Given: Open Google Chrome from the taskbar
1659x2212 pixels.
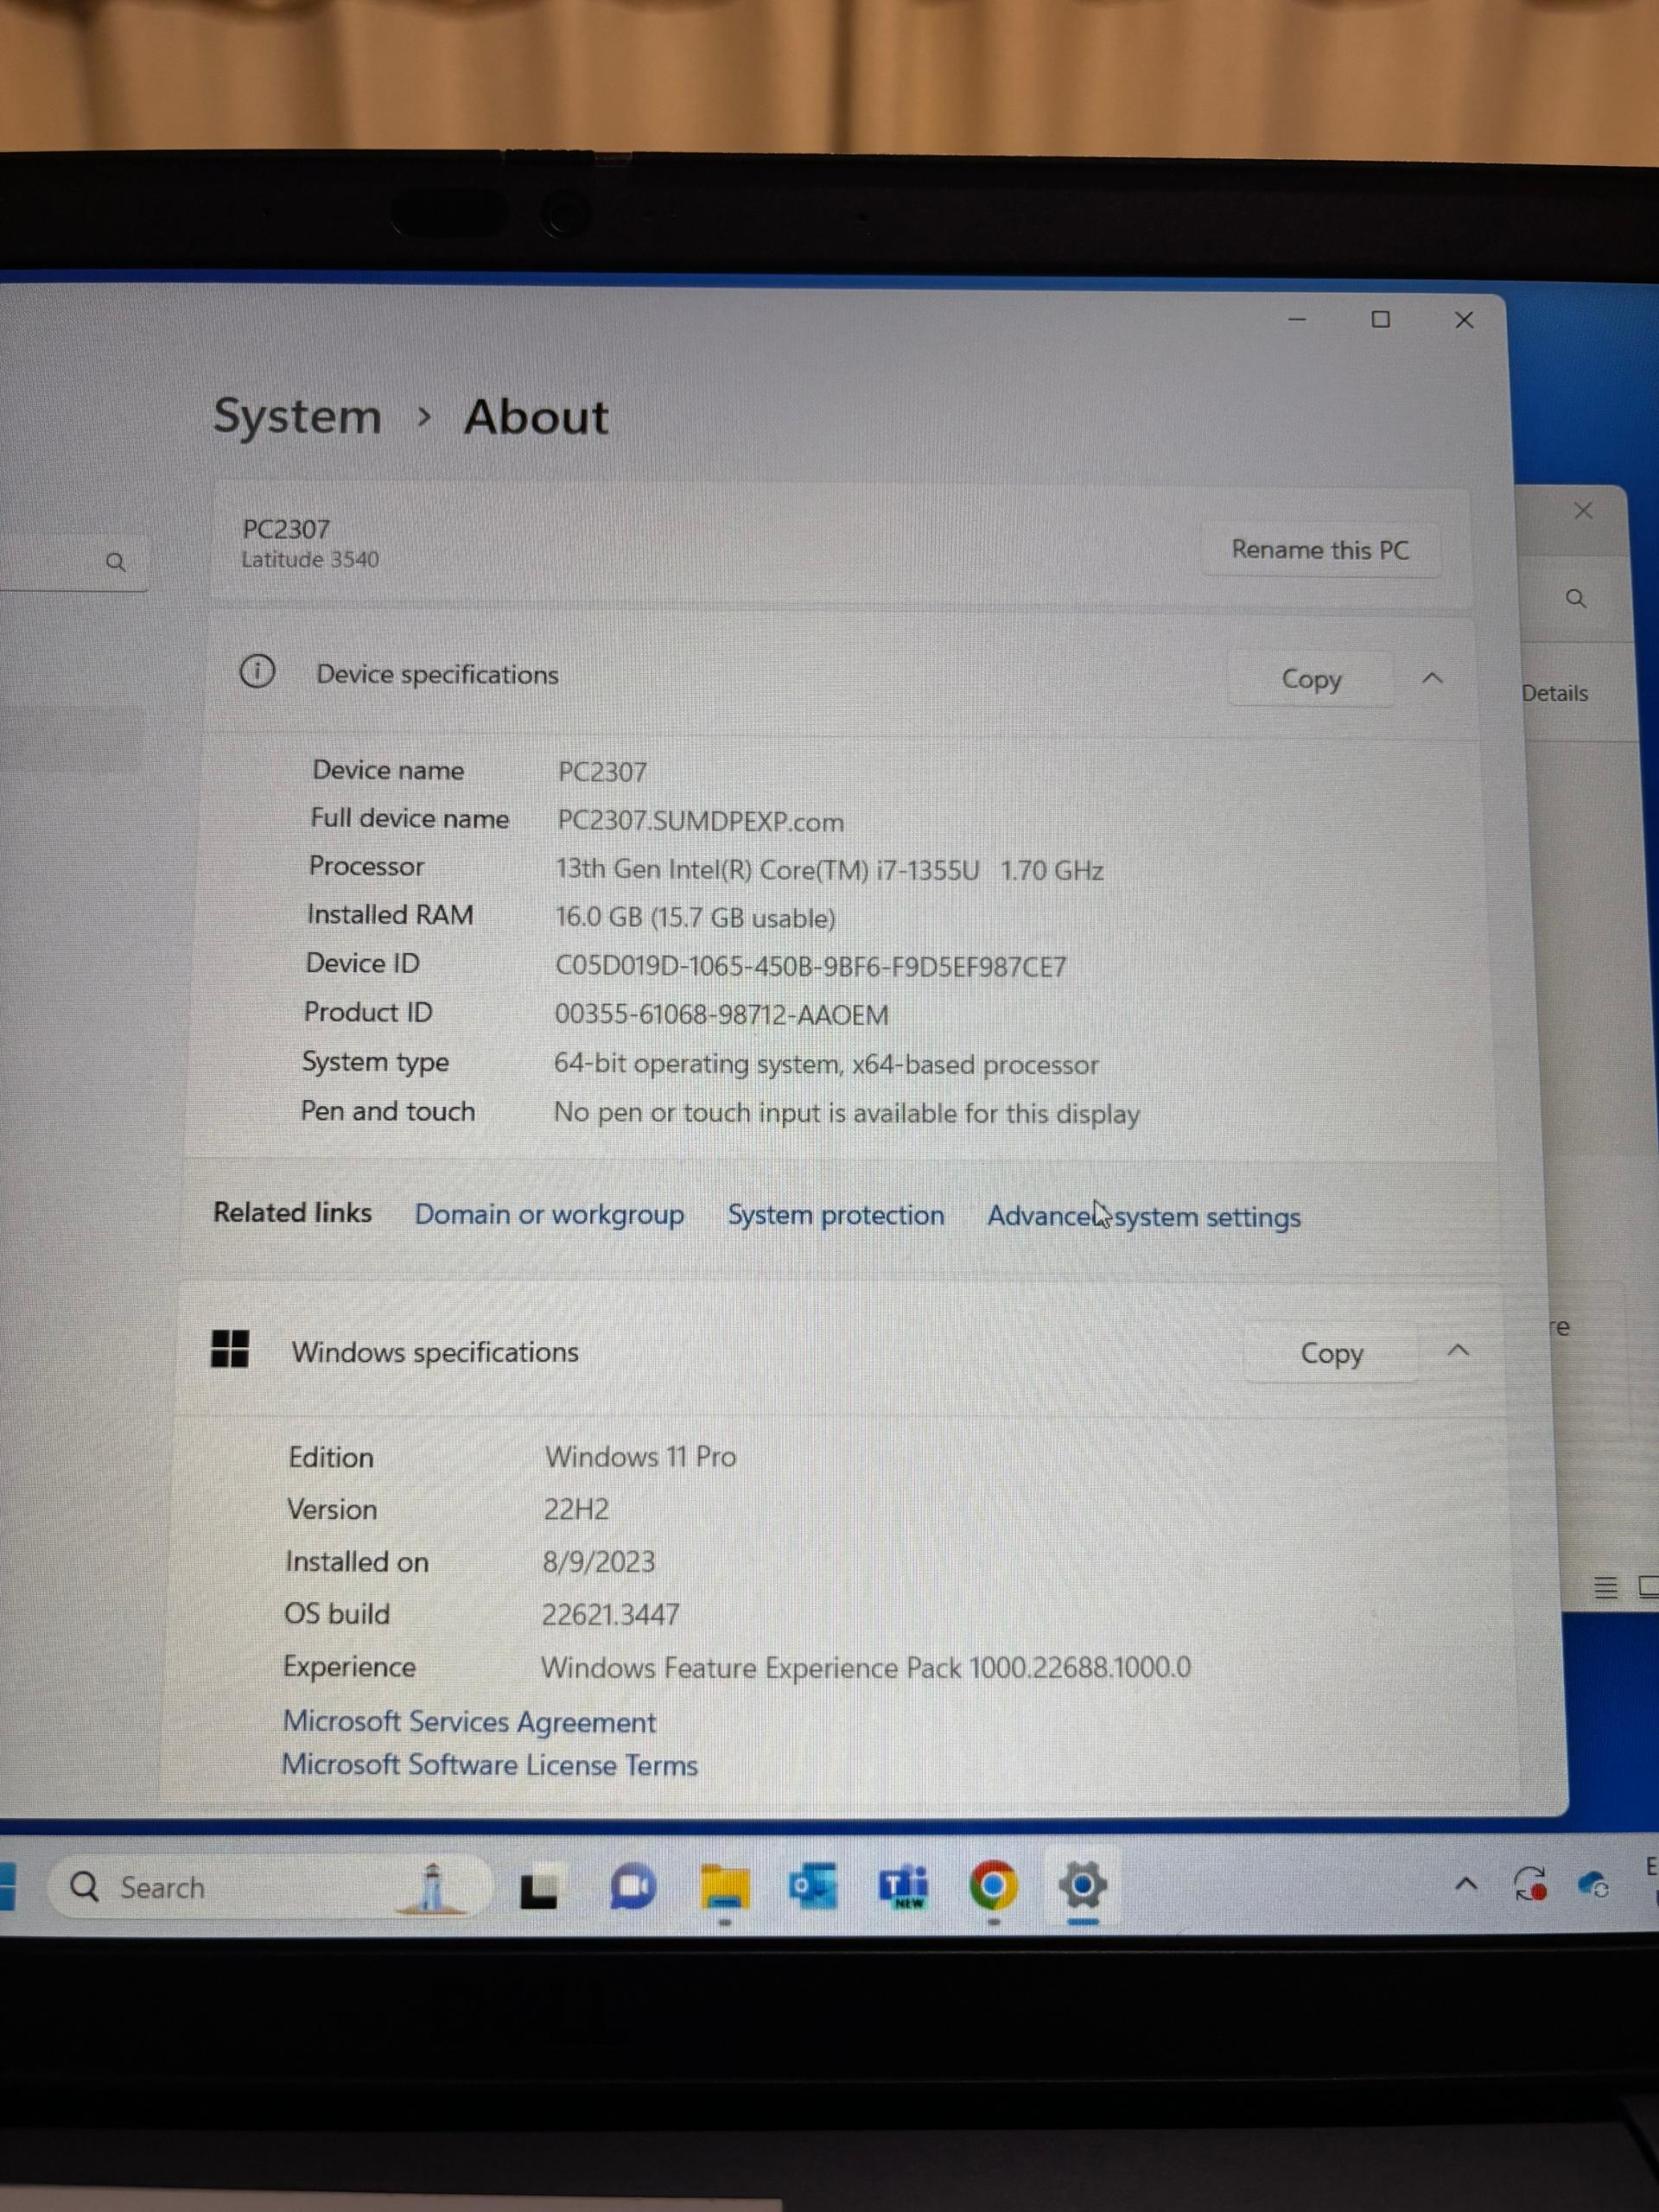Looking at the screenshot, I should click(x=993, y=1887).
